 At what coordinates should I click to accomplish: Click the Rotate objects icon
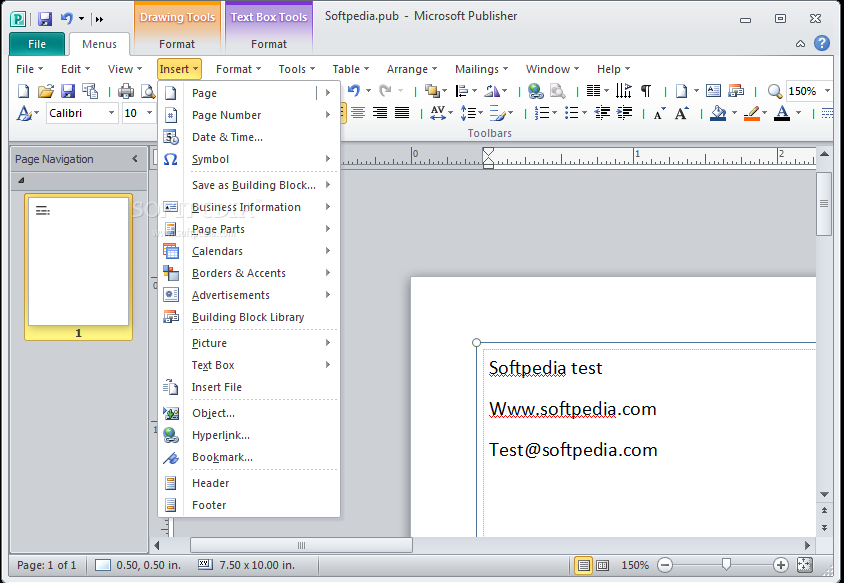click(x=492, y=91)
